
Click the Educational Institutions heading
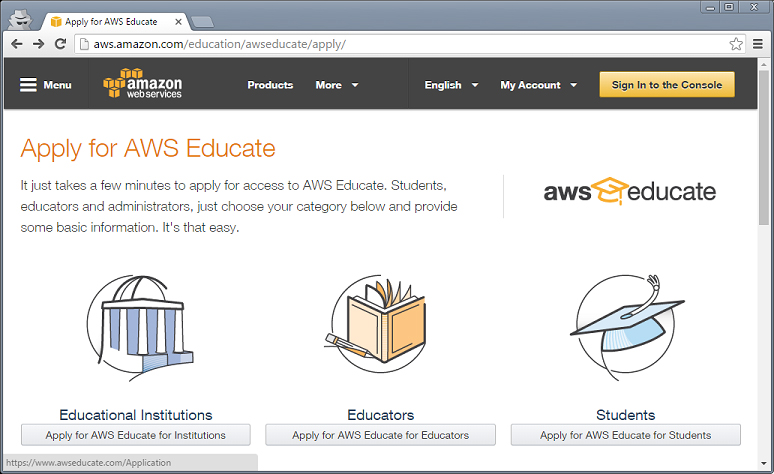[136, 415]
